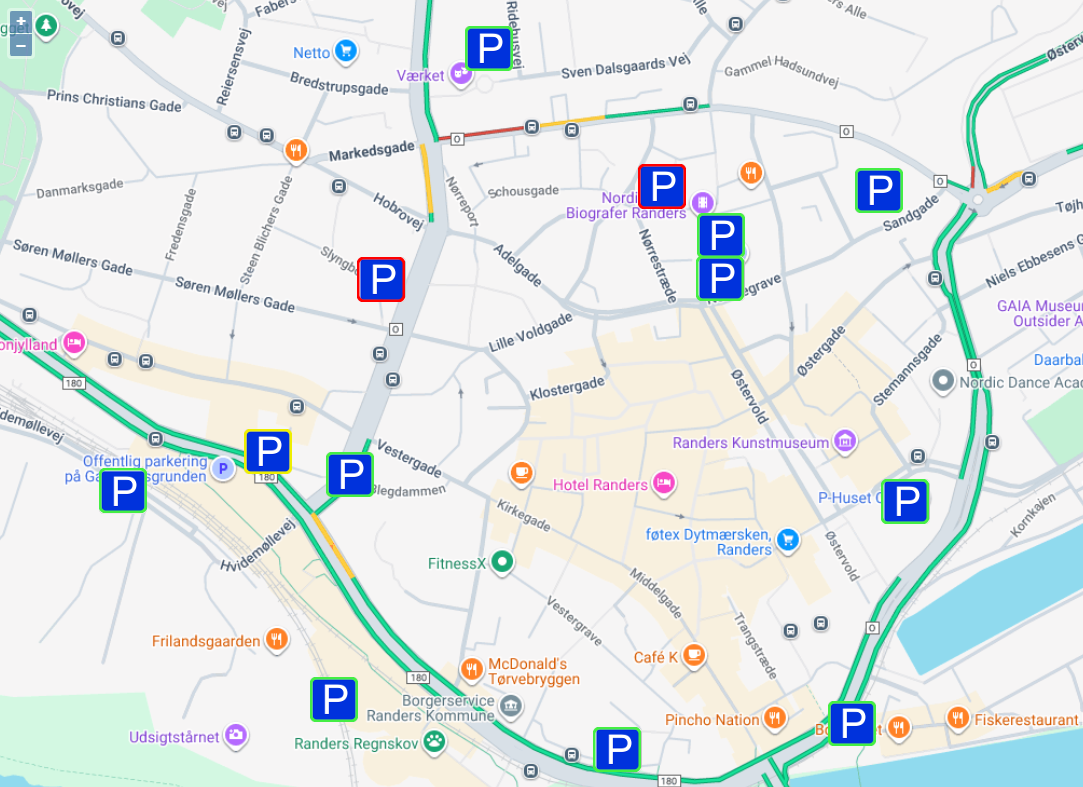Viewport: 1083px width, 787px height.
Task: Click the McDonald's Tørvebryggen restaurant pin
Action: pos(472,669)
